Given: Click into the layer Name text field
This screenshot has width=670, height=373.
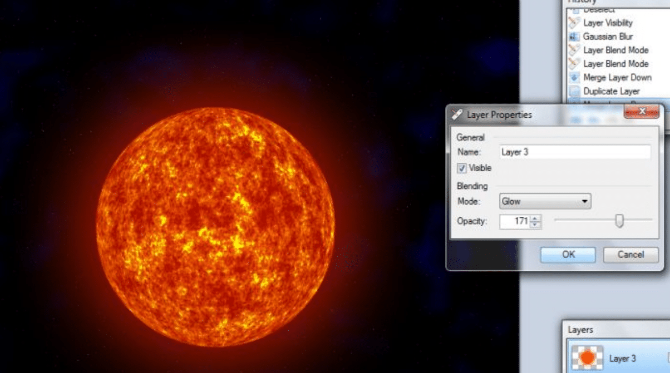Looking at the screenshot, I should pos(575,152).
